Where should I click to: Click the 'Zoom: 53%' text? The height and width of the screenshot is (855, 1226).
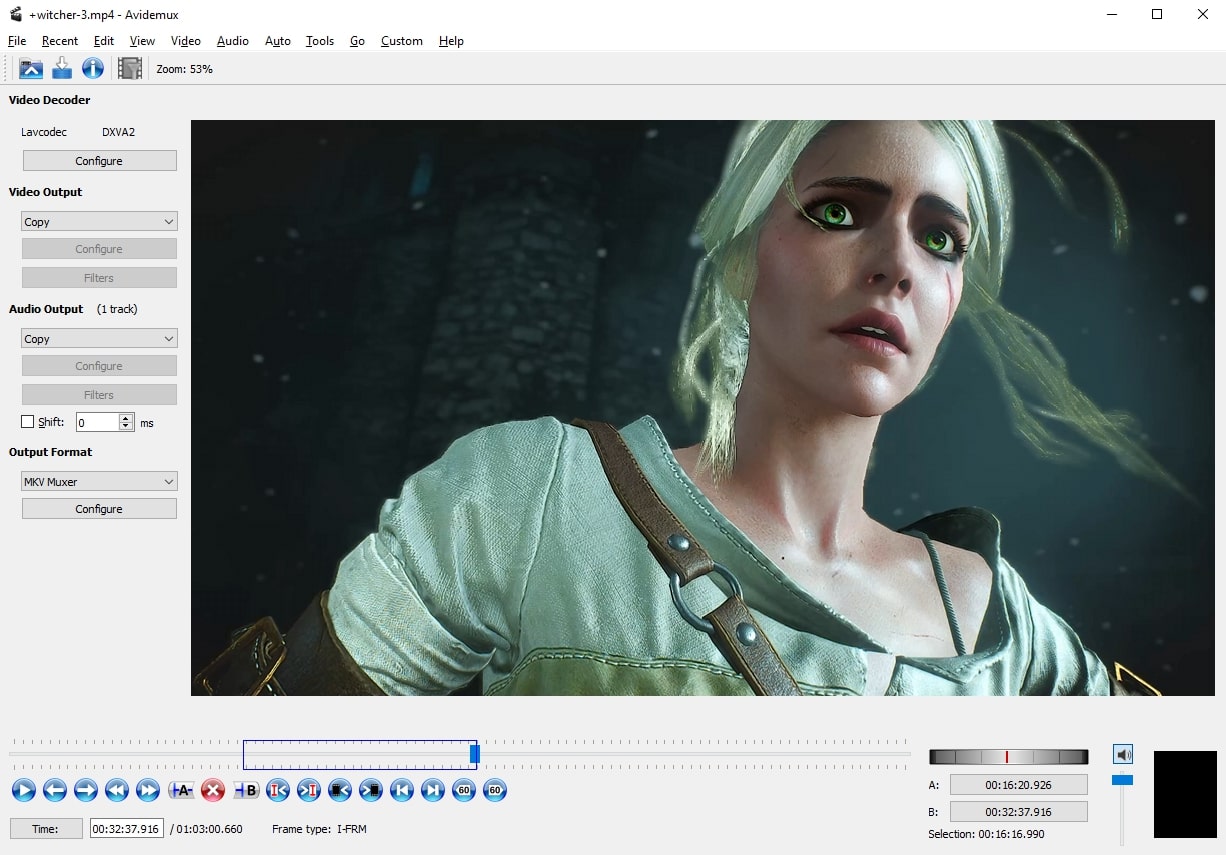[x=184, y=69]
